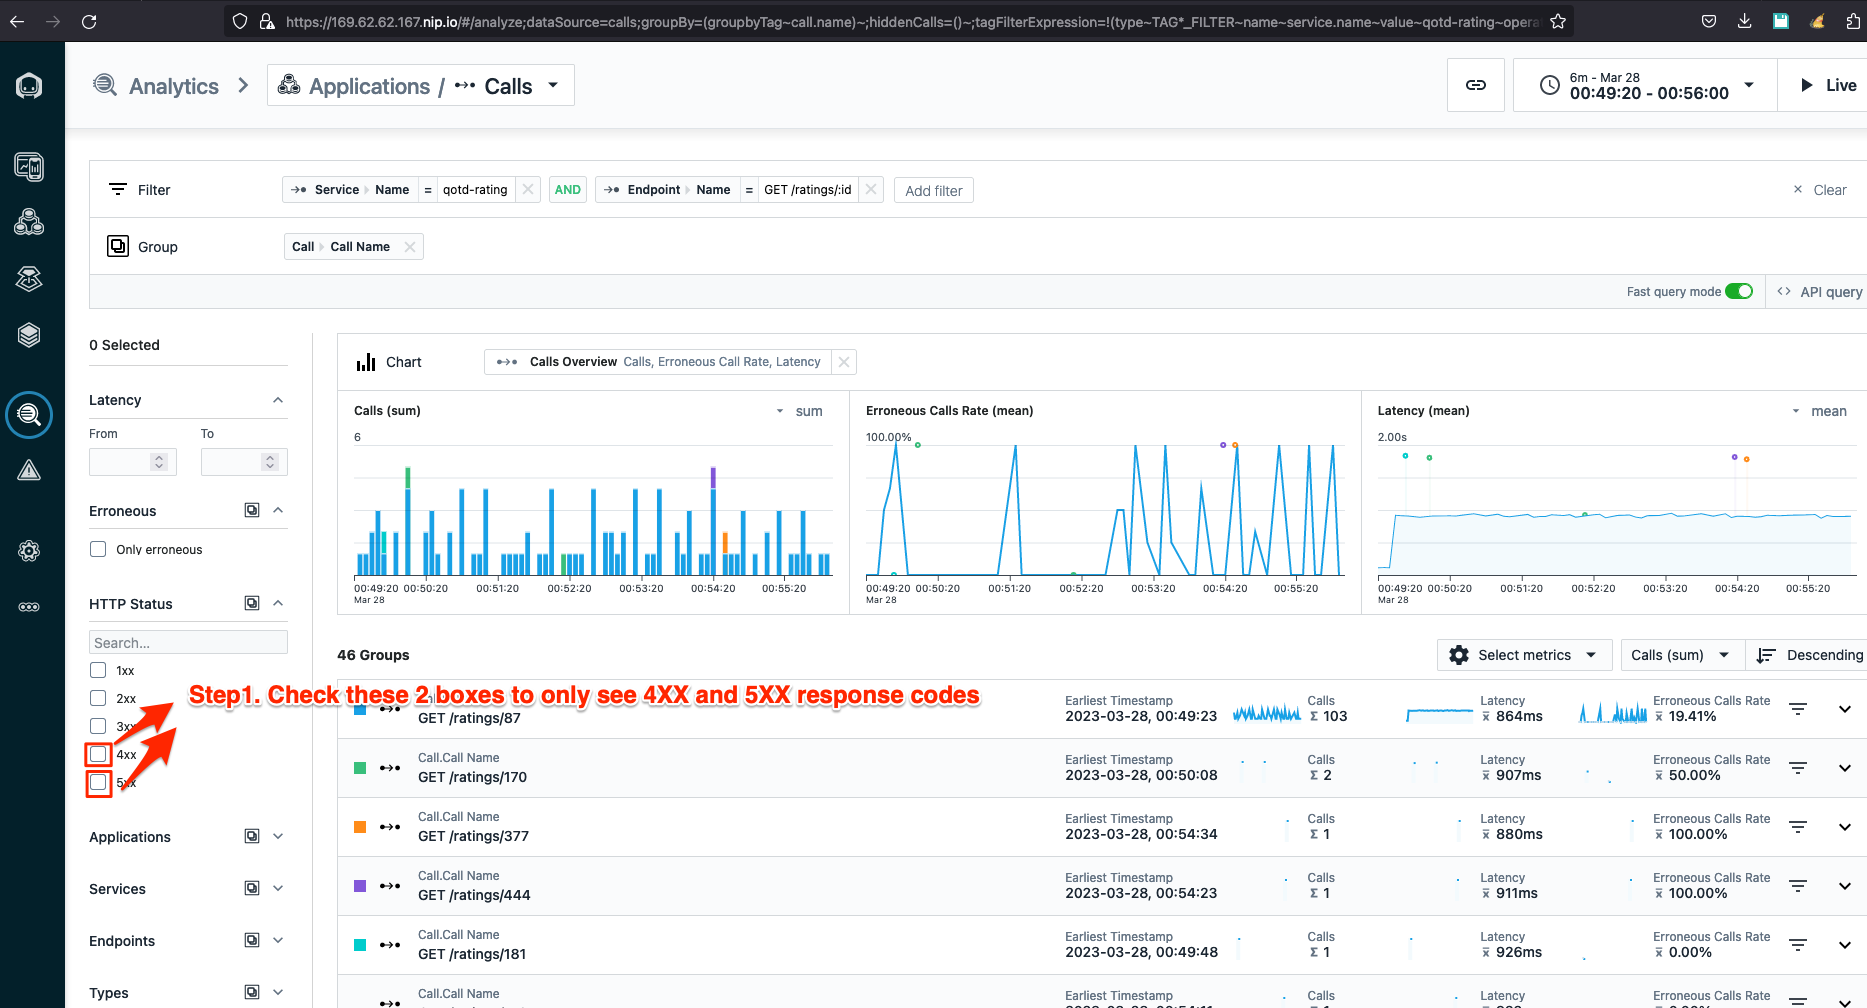1867x1008 pixels.
Task: Open the Applications / Calls dropdown
Action: point(421,85)
